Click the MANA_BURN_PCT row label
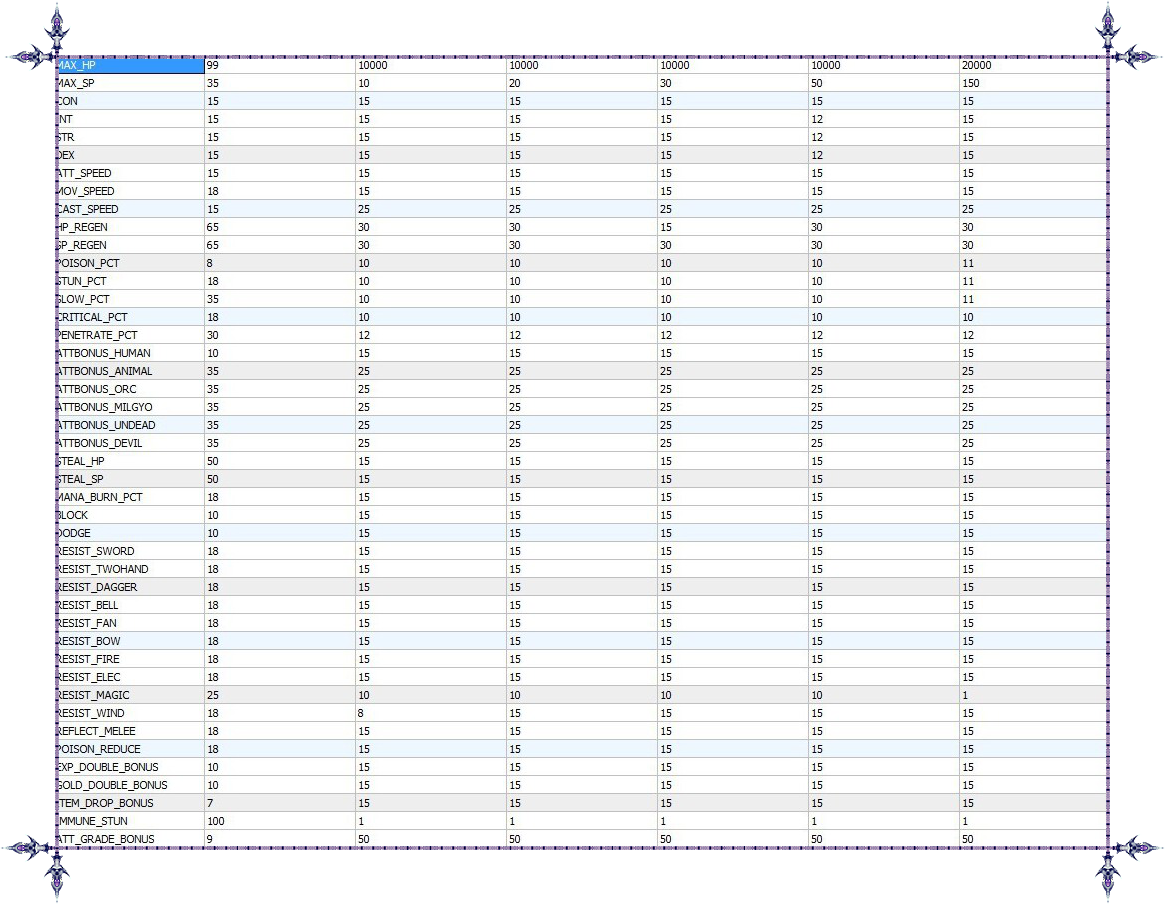 pos(100,497)
